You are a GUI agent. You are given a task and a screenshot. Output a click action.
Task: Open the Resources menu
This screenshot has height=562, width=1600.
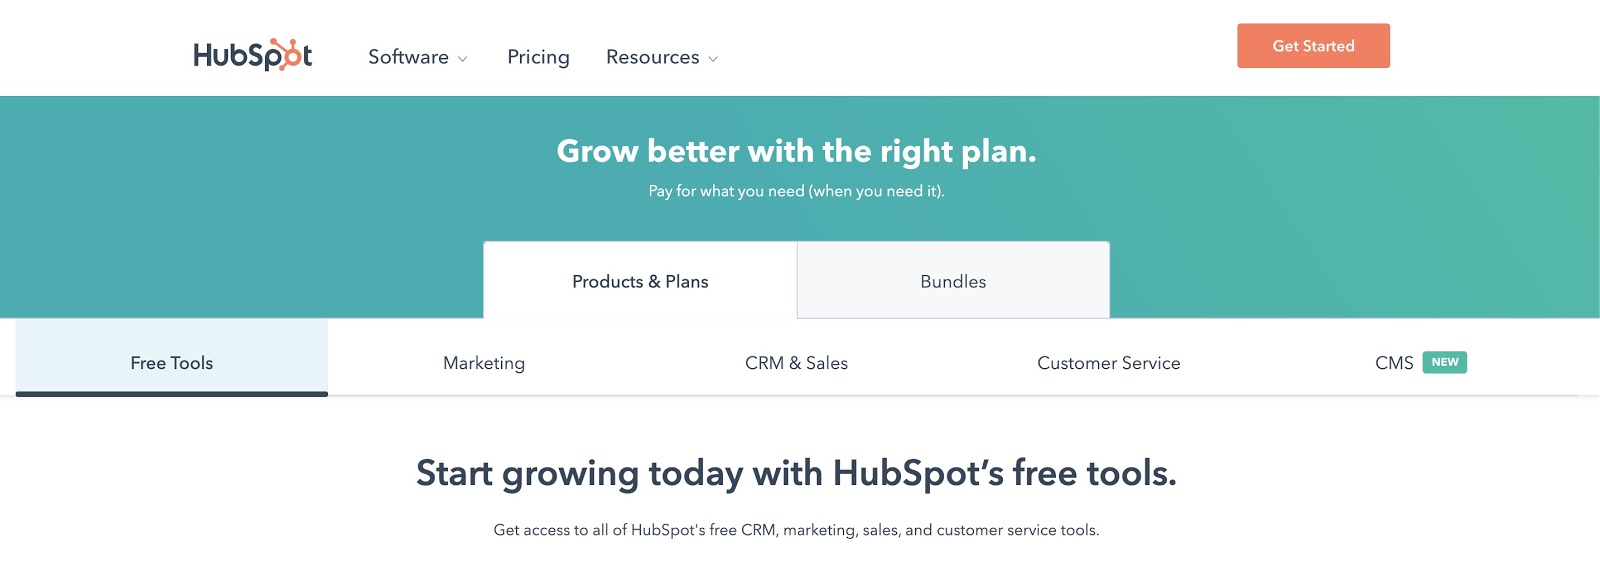tap(652, 57)
